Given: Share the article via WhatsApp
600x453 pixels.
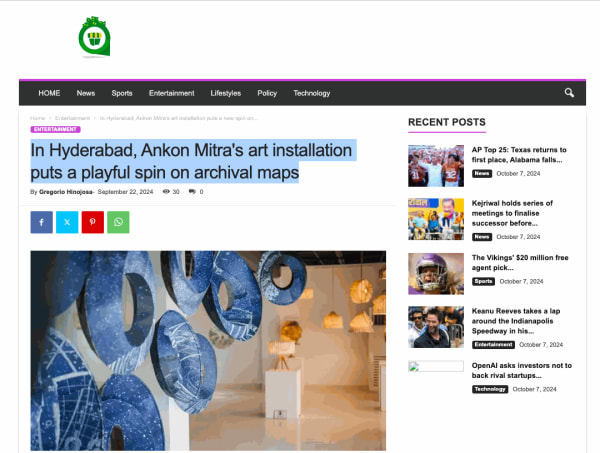Looking at the screenshot, I should [118, 222].
